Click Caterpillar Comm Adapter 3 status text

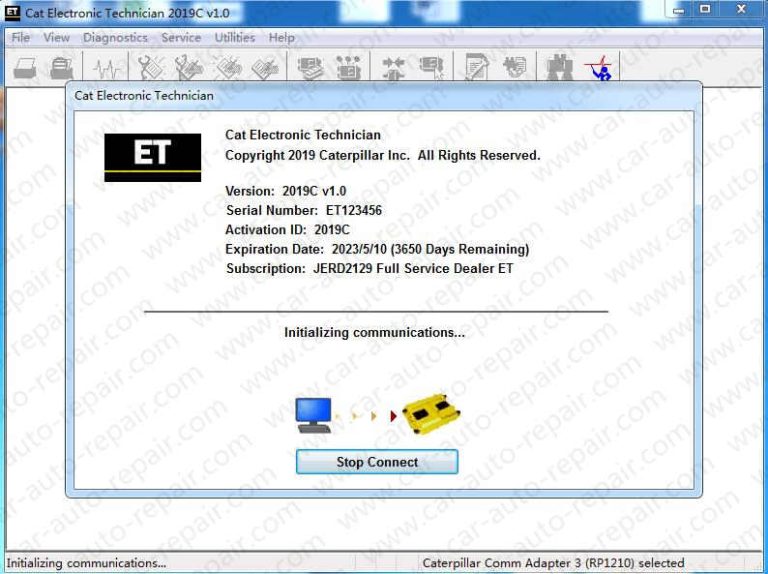(x=553, y=563)
